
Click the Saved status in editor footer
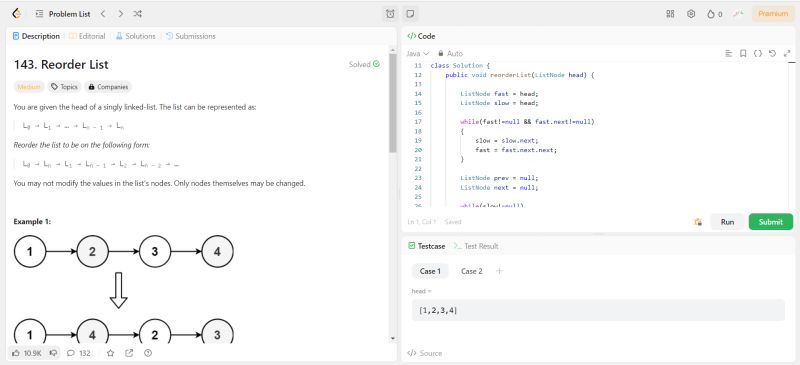click(x=453, y=222)
